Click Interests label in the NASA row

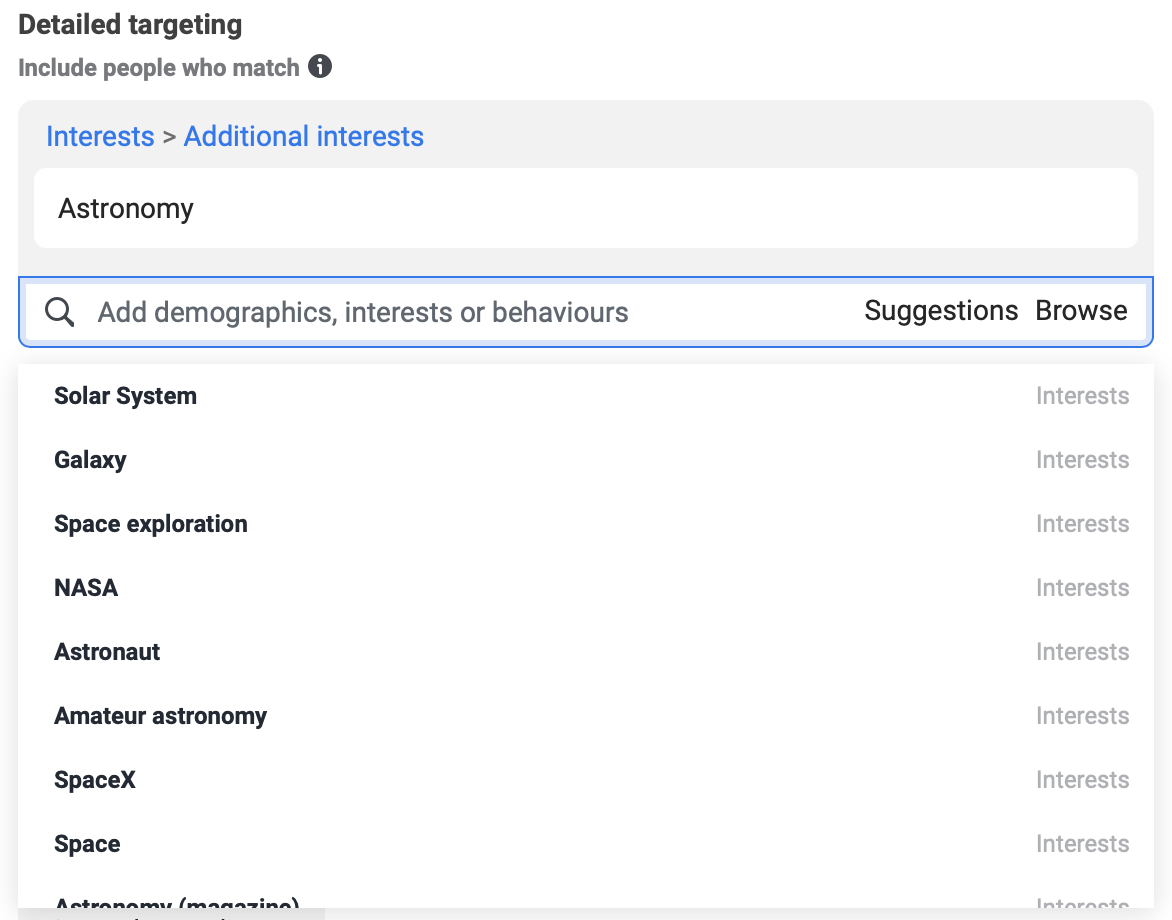point(1082,588)
